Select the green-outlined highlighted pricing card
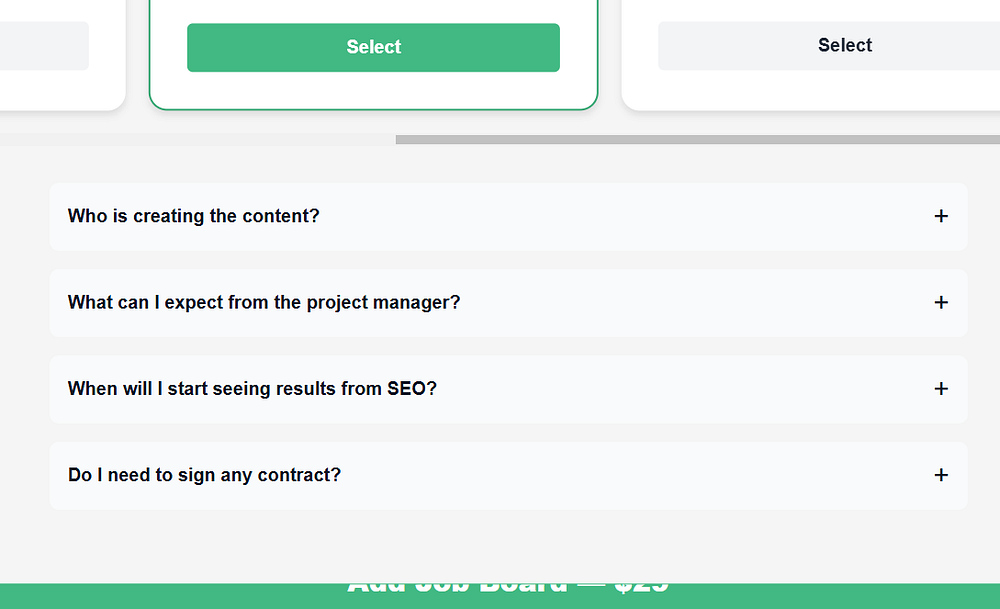The image size is (1000, 609). (x=373, y=90)
